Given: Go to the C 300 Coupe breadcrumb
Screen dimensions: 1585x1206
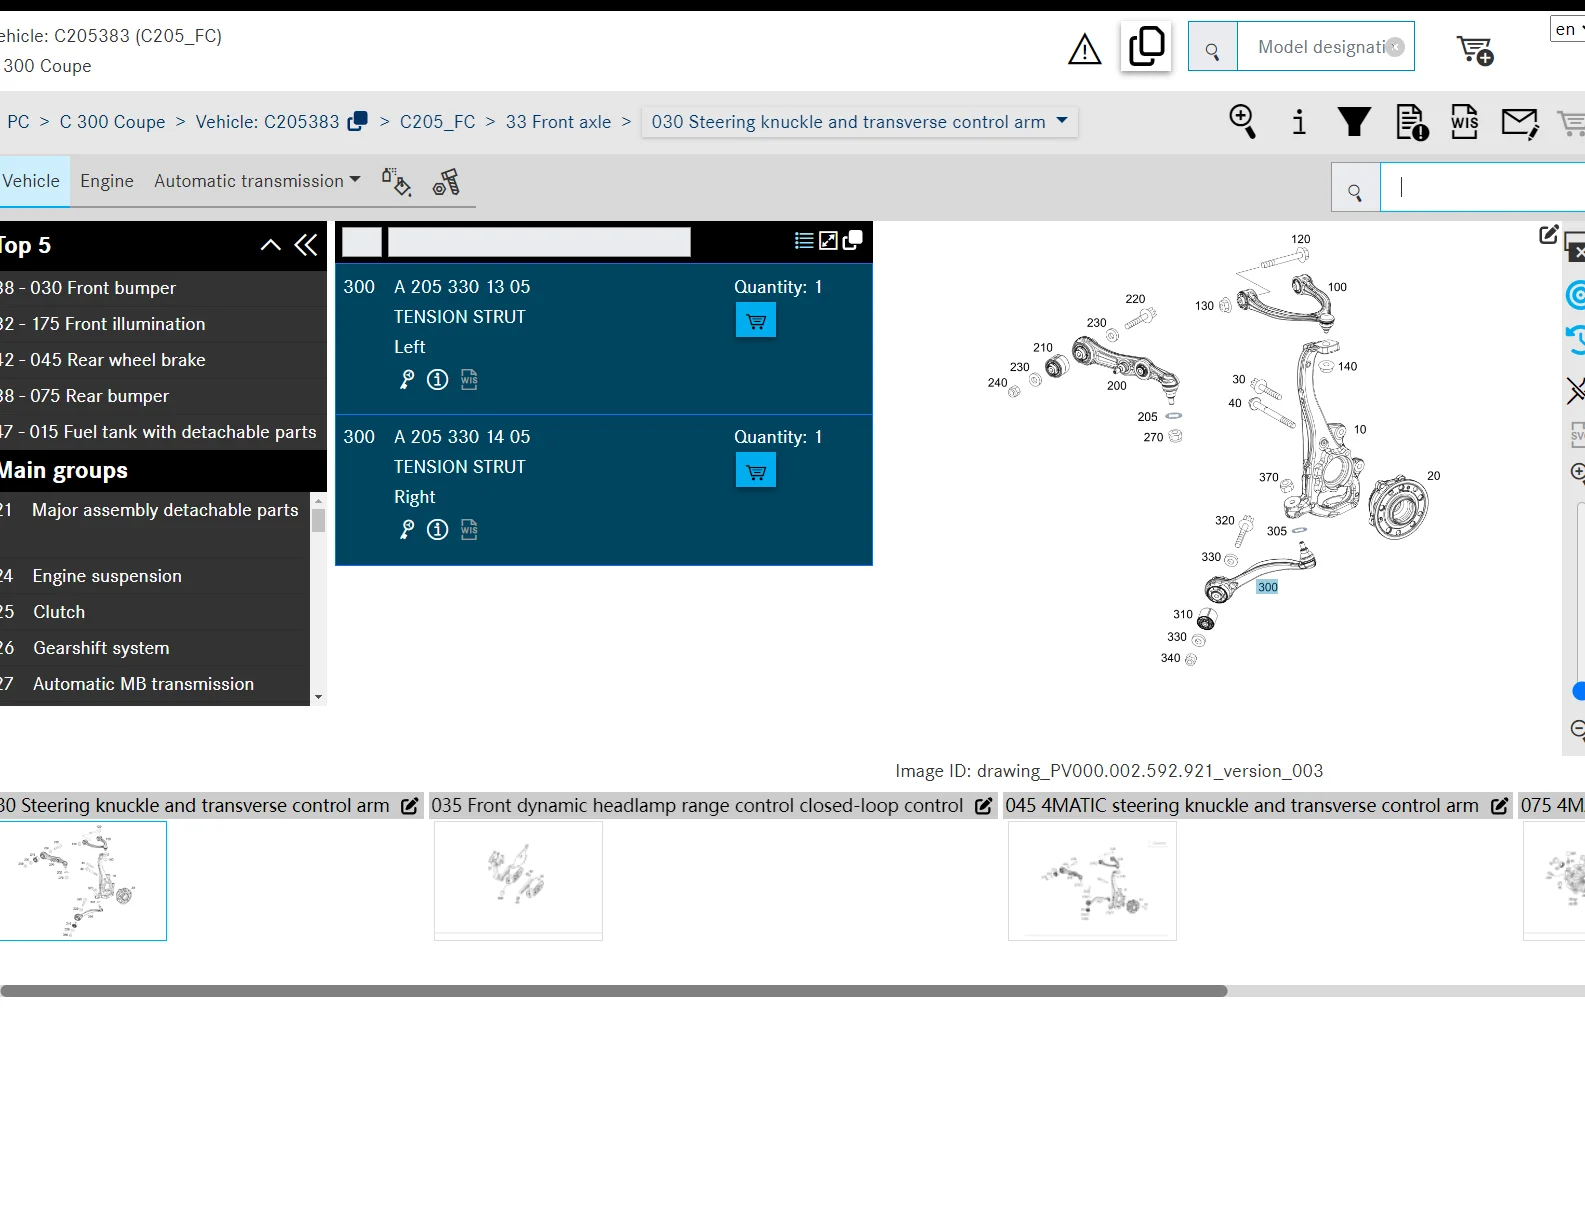Looking at the screenshot, I should [x=113, y=122].
